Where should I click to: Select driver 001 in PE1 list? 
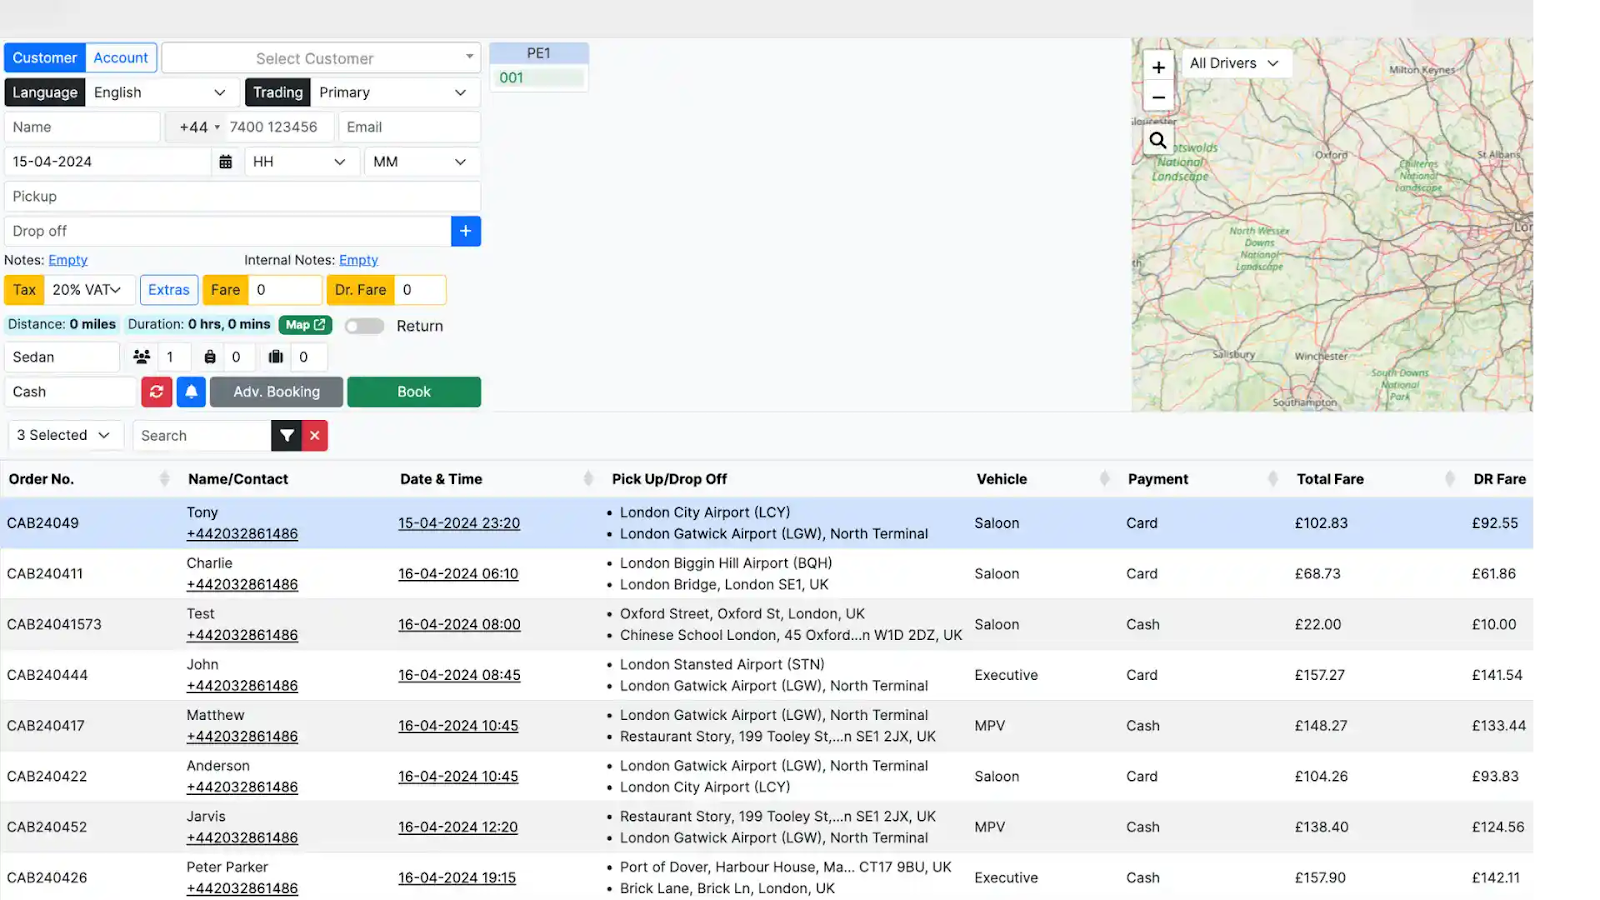tap(539, 78)
